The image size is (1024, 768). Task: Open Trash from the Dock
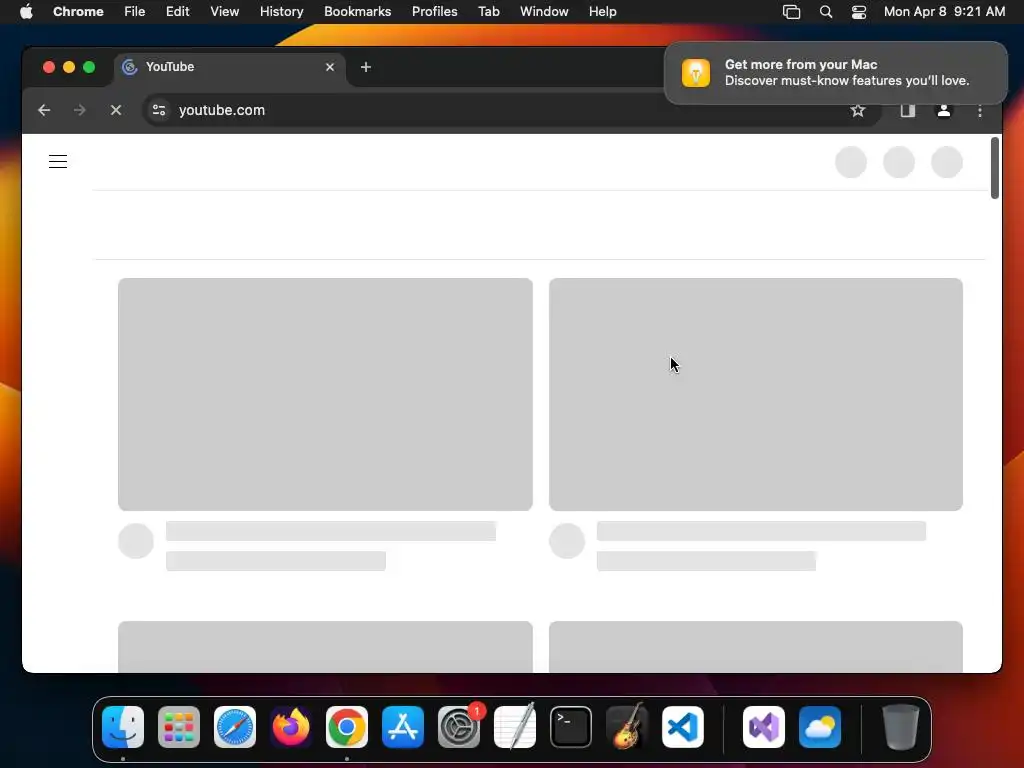tap(901, 727)
